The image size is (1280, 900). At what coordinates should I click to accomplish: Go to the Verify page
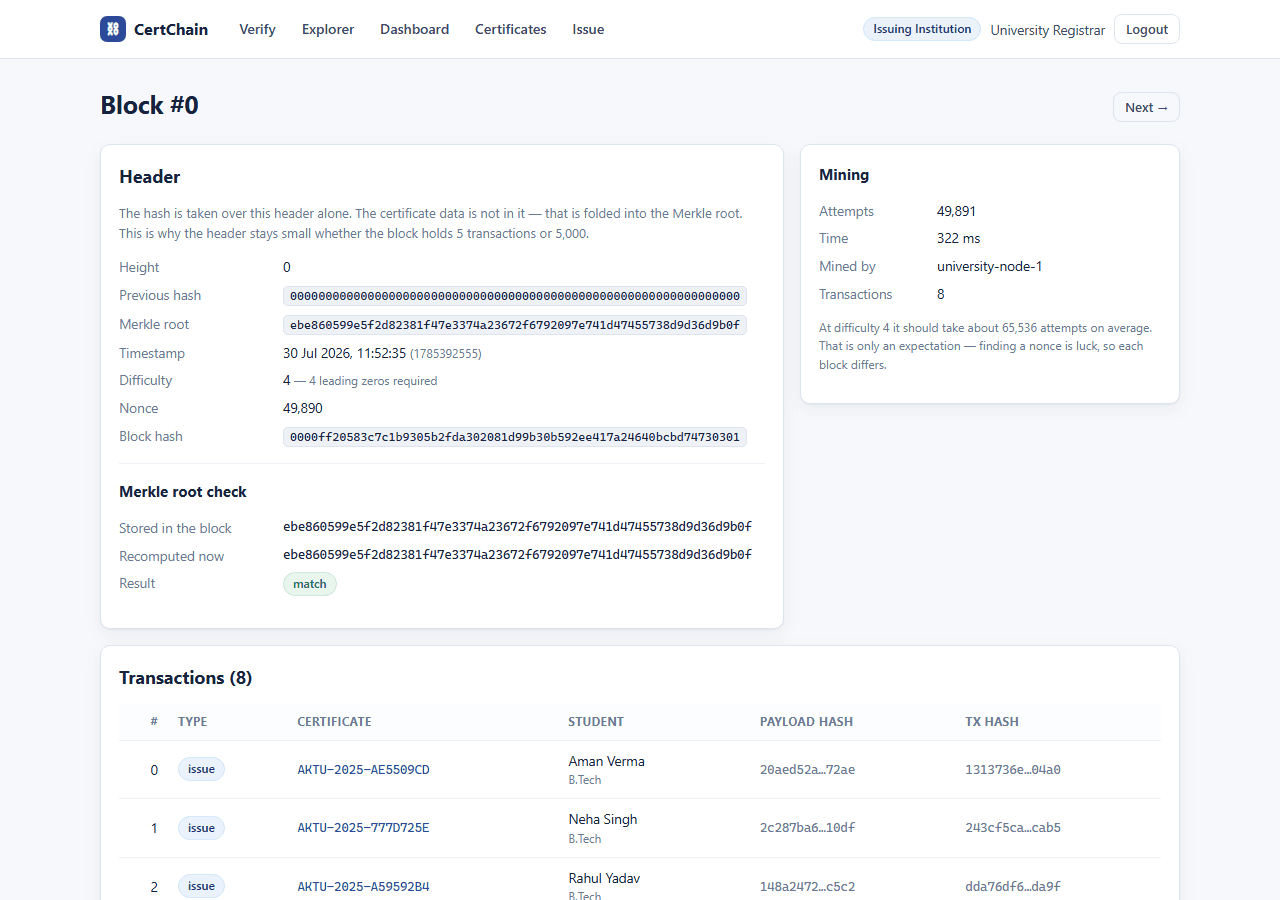257,29
